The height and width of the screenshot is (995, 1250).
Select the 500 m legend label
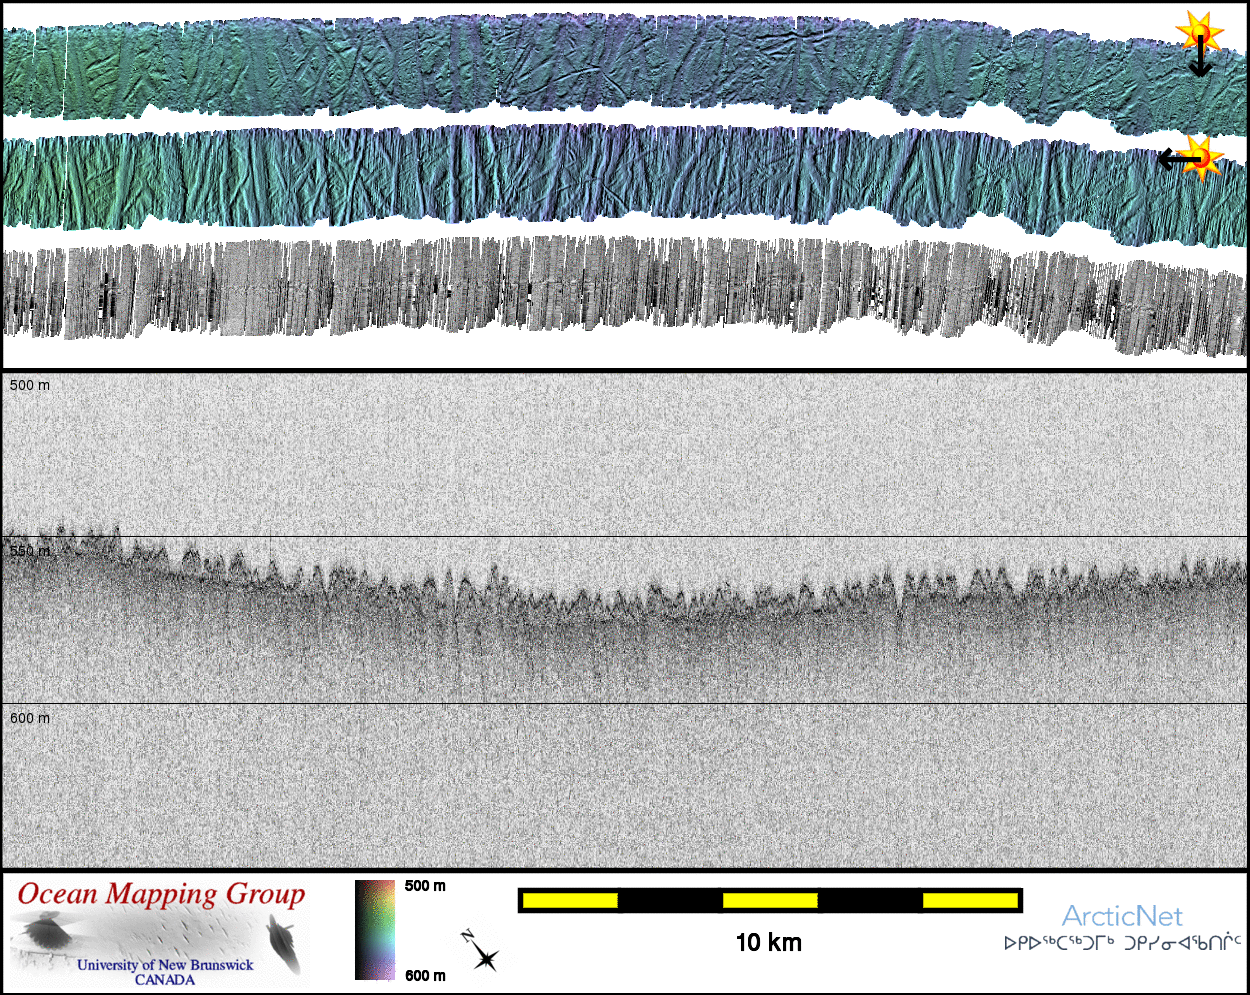click(x=425, y=886)
